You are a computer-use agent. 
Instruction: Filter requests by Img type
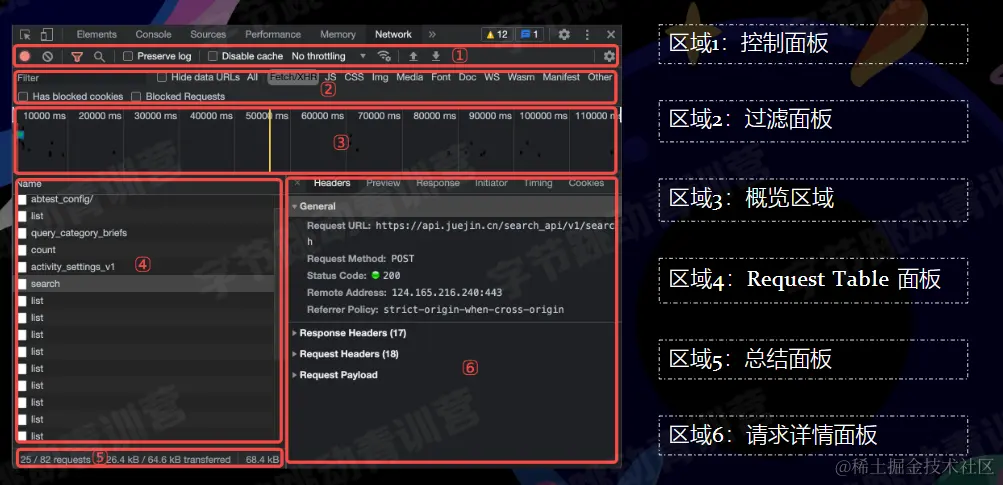(380, 77)
